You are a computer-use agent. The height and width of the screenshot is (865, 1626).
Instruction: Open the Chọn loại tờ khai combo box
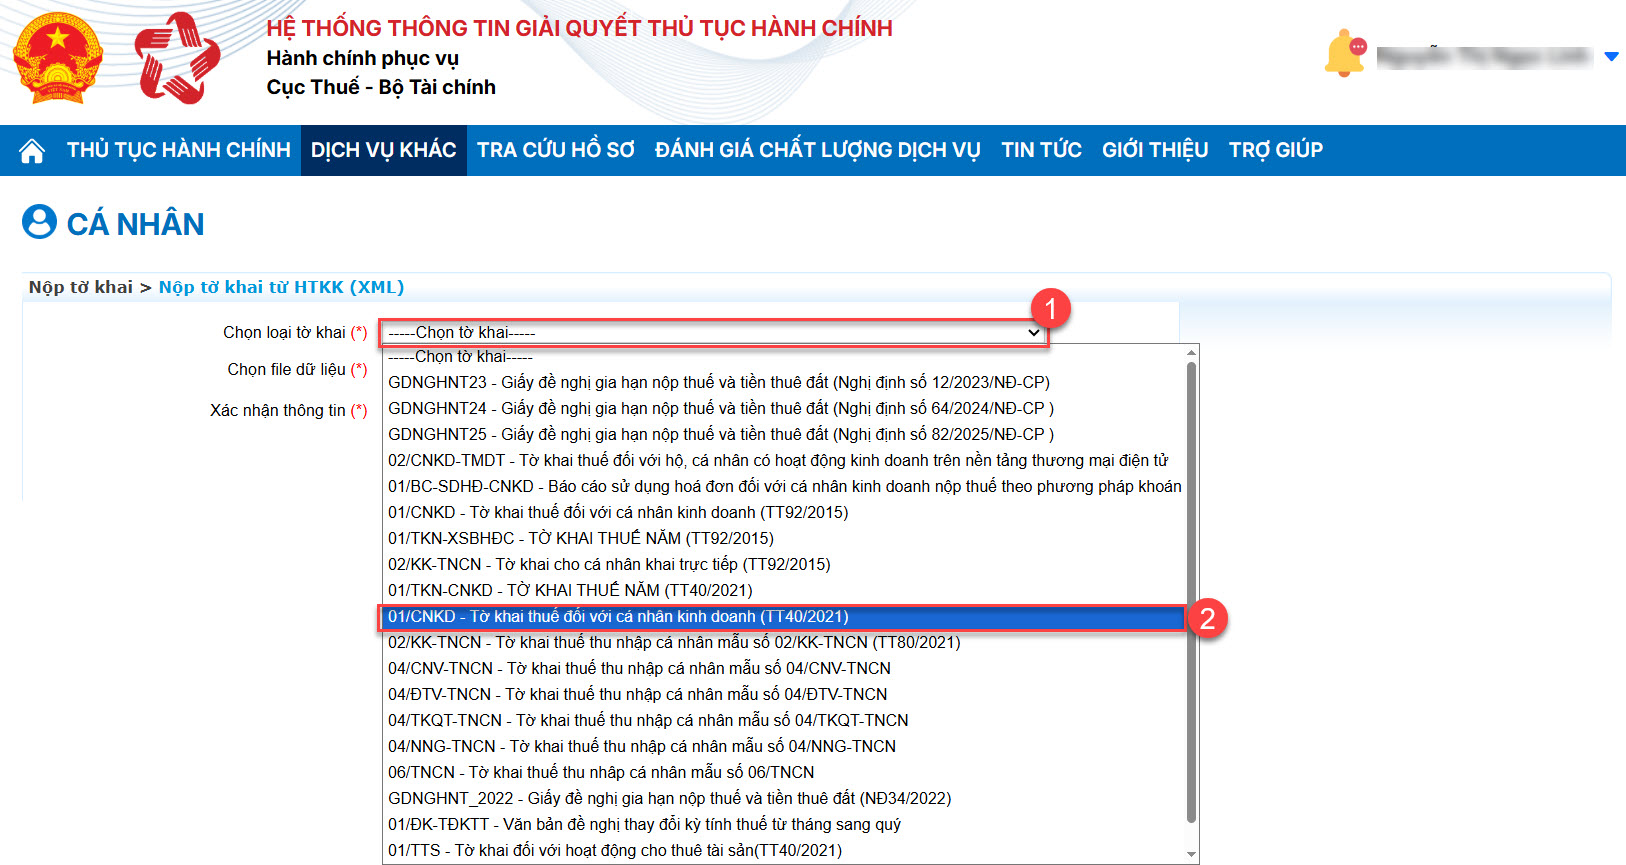point(713,333)
